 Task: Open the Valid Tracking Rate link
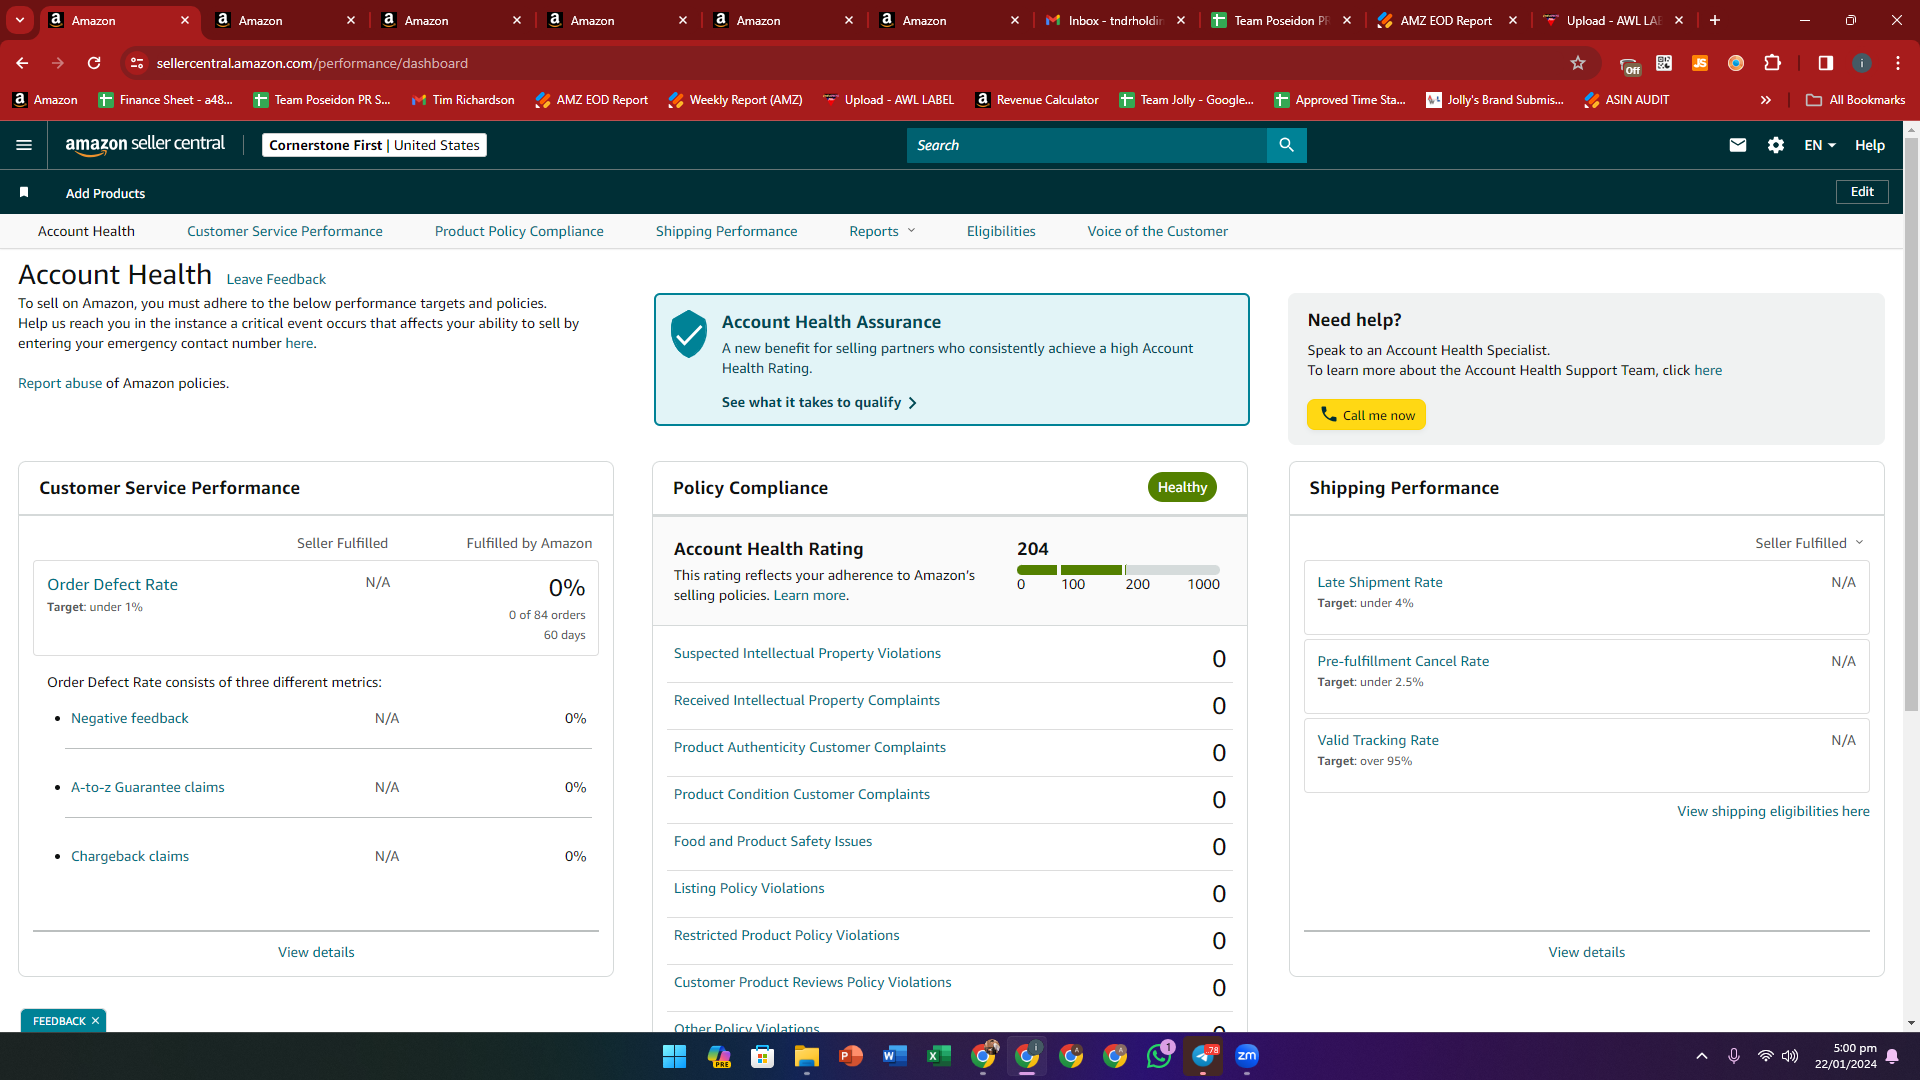point(1378,740)
